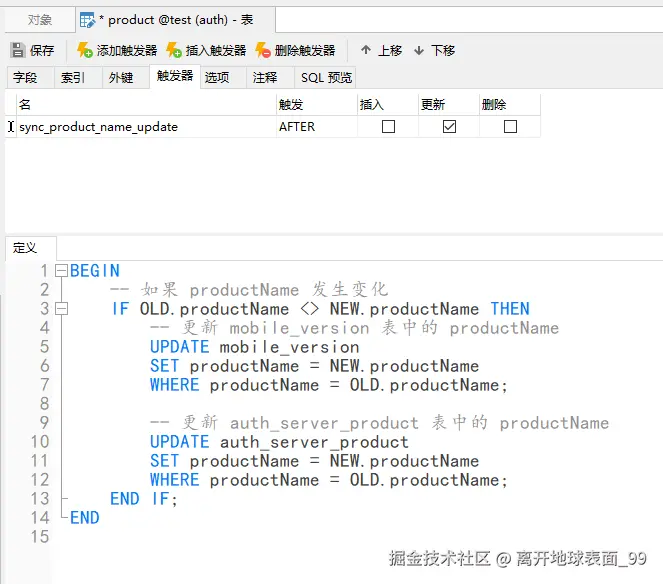The image size is (663, 584).
Task: Click the IF keyword on line 3
Action: [x=120, y=309]
